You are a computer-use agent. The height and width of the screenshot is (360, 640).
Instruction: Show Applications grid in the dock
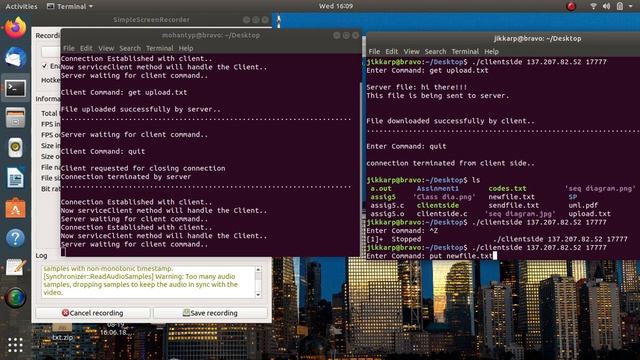[x=15, y=345]
